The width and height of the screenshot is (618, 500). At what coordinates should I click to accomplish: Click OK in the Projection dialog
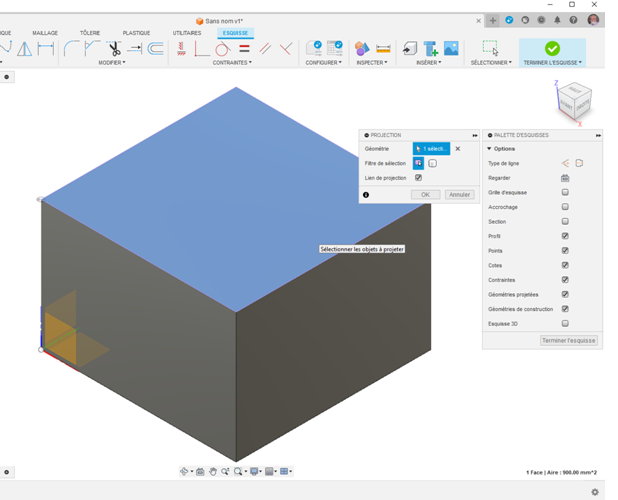click(425, 195)
